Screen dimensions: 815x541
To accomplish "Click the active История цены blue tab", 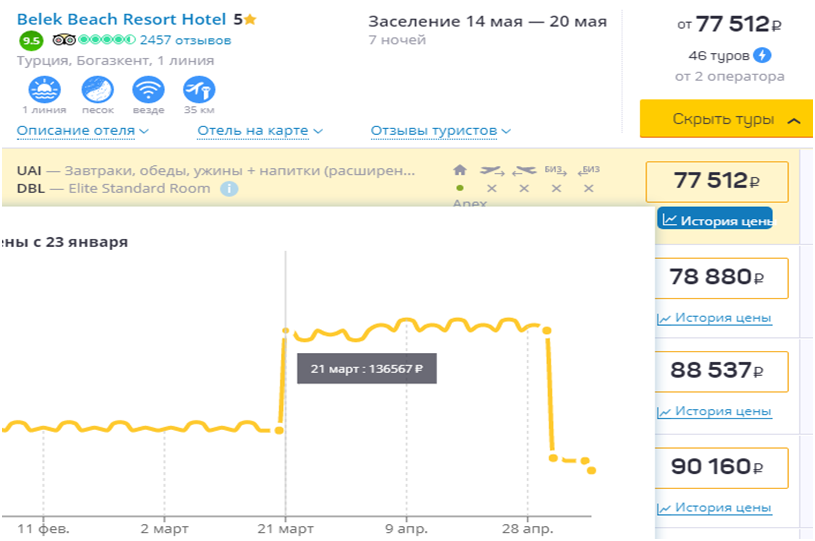I will click(714, 219).
